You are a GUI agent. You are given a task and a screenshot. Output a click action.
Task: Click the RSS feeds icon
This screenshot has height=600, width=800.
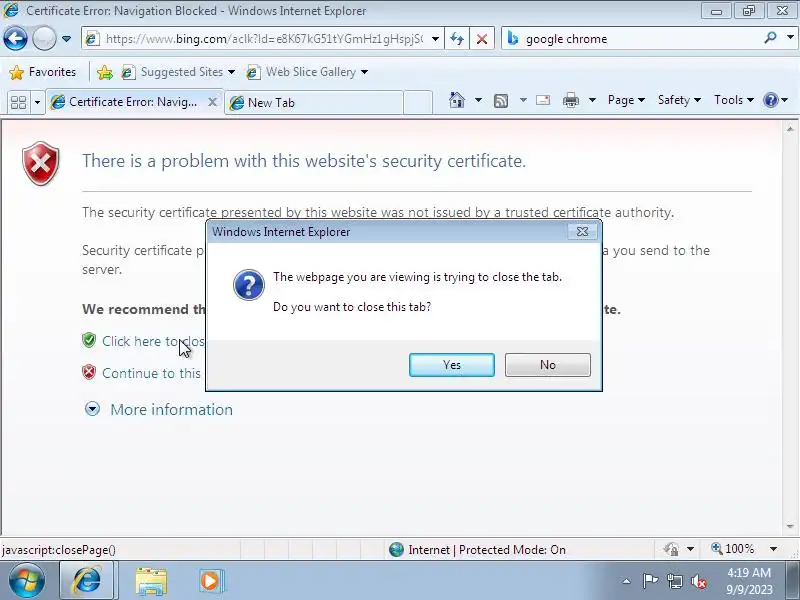(x=501, y=101)
